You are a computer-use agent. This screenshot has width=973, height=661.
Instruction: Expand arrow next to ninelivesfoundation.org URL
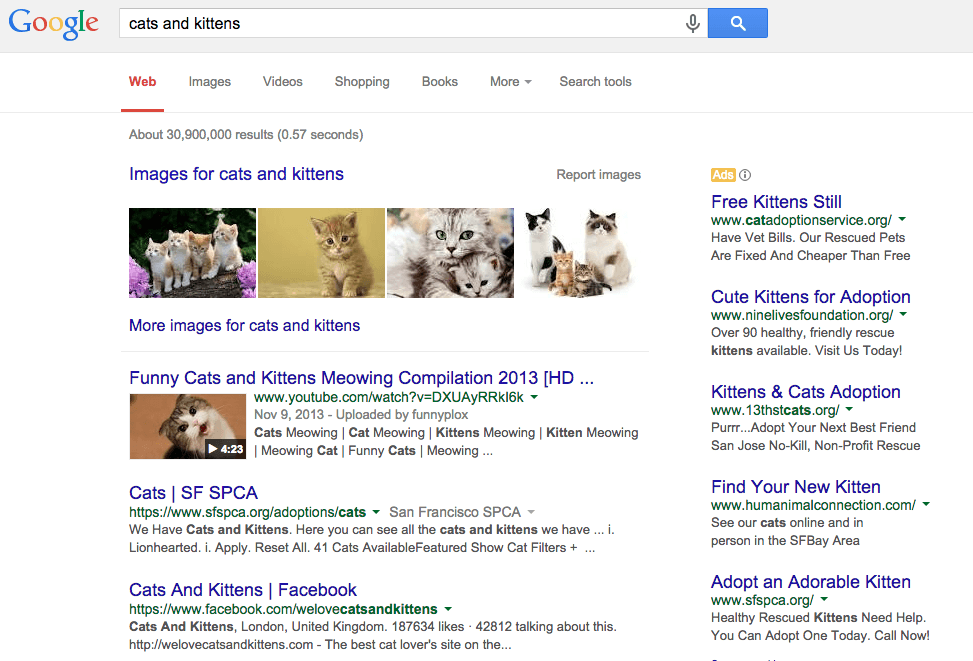[904, 314]
